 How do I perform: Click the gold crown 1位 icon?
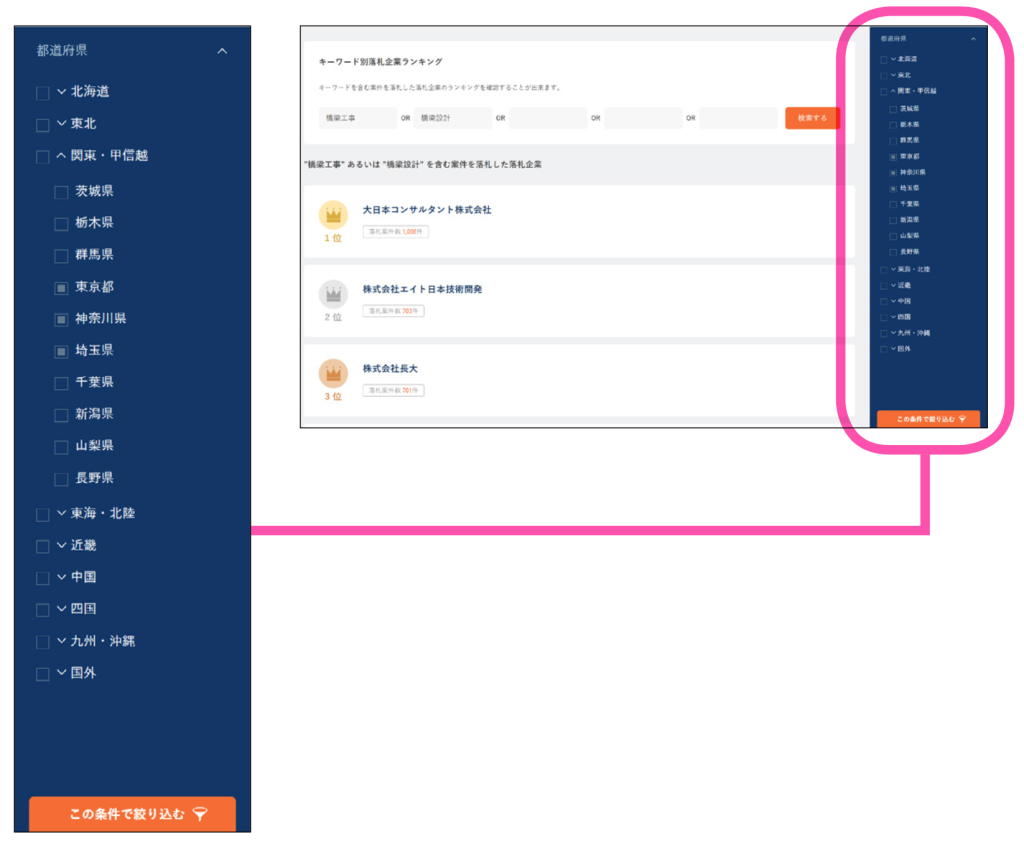tap(333, 215)
